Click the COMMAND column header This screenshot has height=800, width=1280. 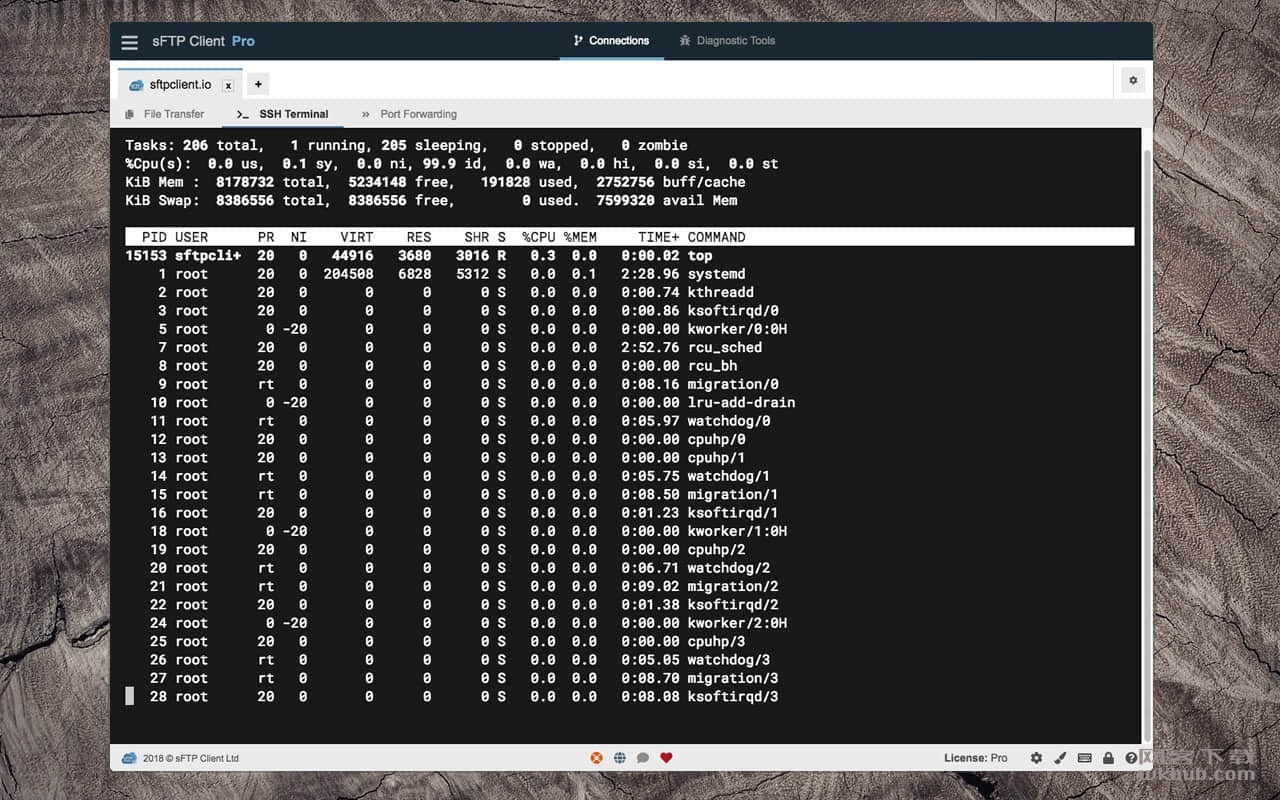tap(716, 237)
